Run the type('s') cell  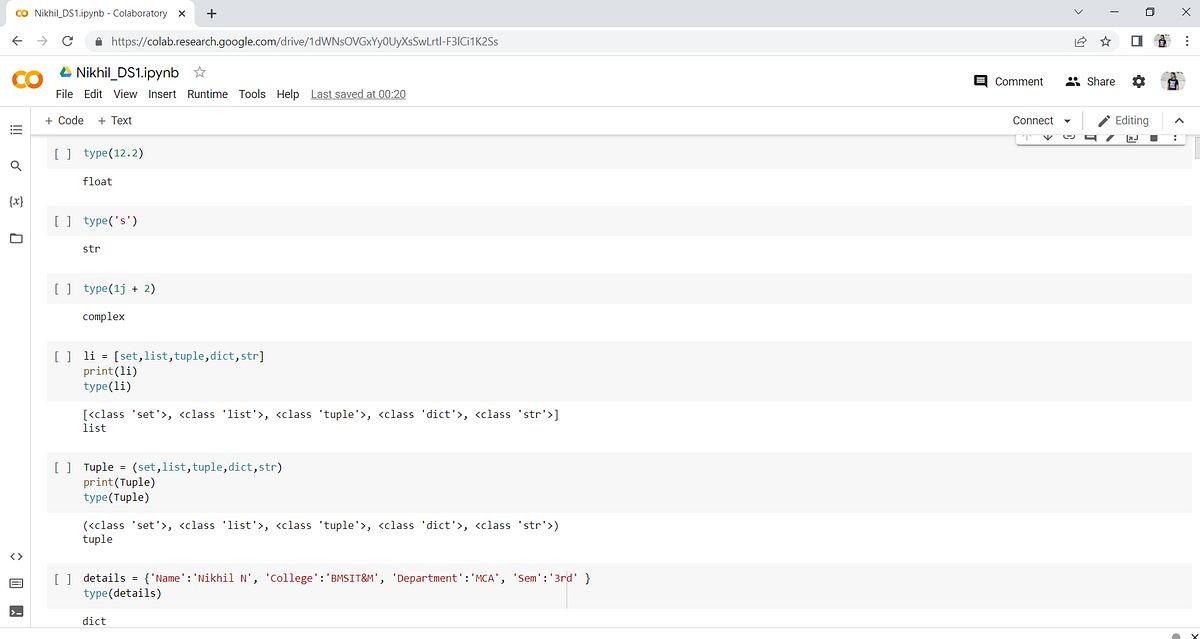pos(63,220)
